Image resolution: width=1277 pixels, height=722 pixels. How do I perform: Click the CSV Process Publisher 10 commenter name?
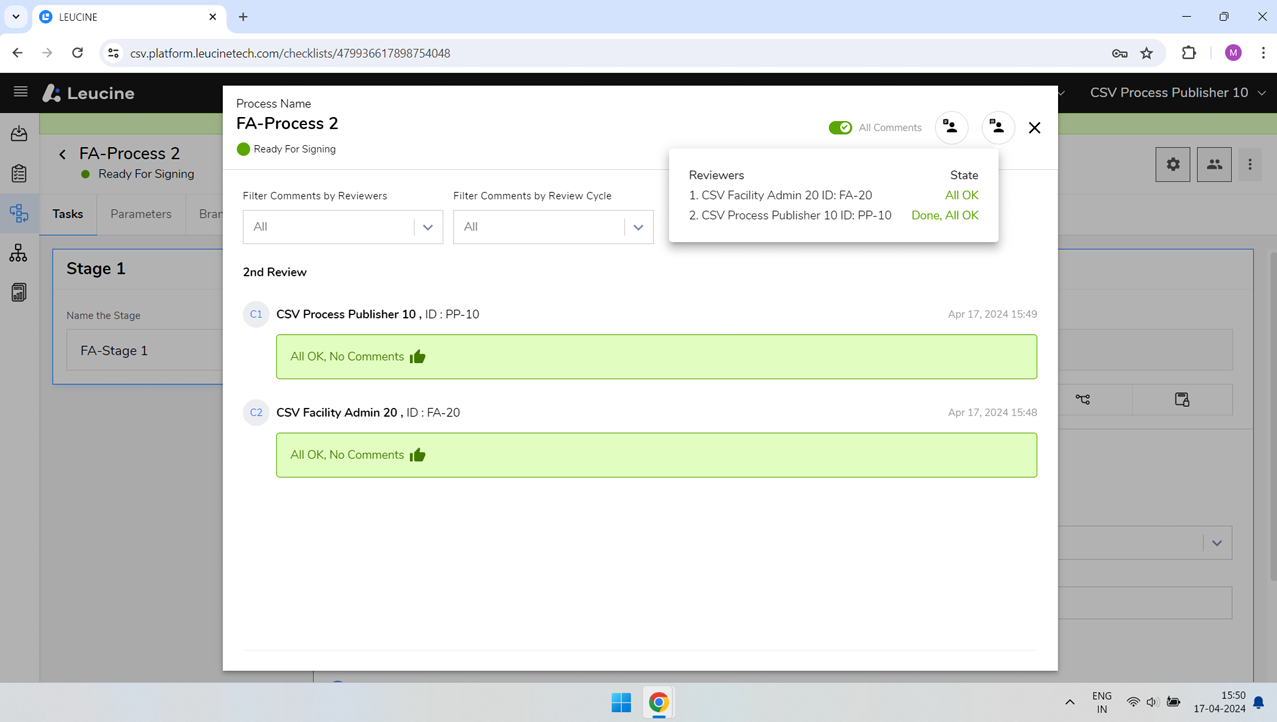tap(346, 314)
